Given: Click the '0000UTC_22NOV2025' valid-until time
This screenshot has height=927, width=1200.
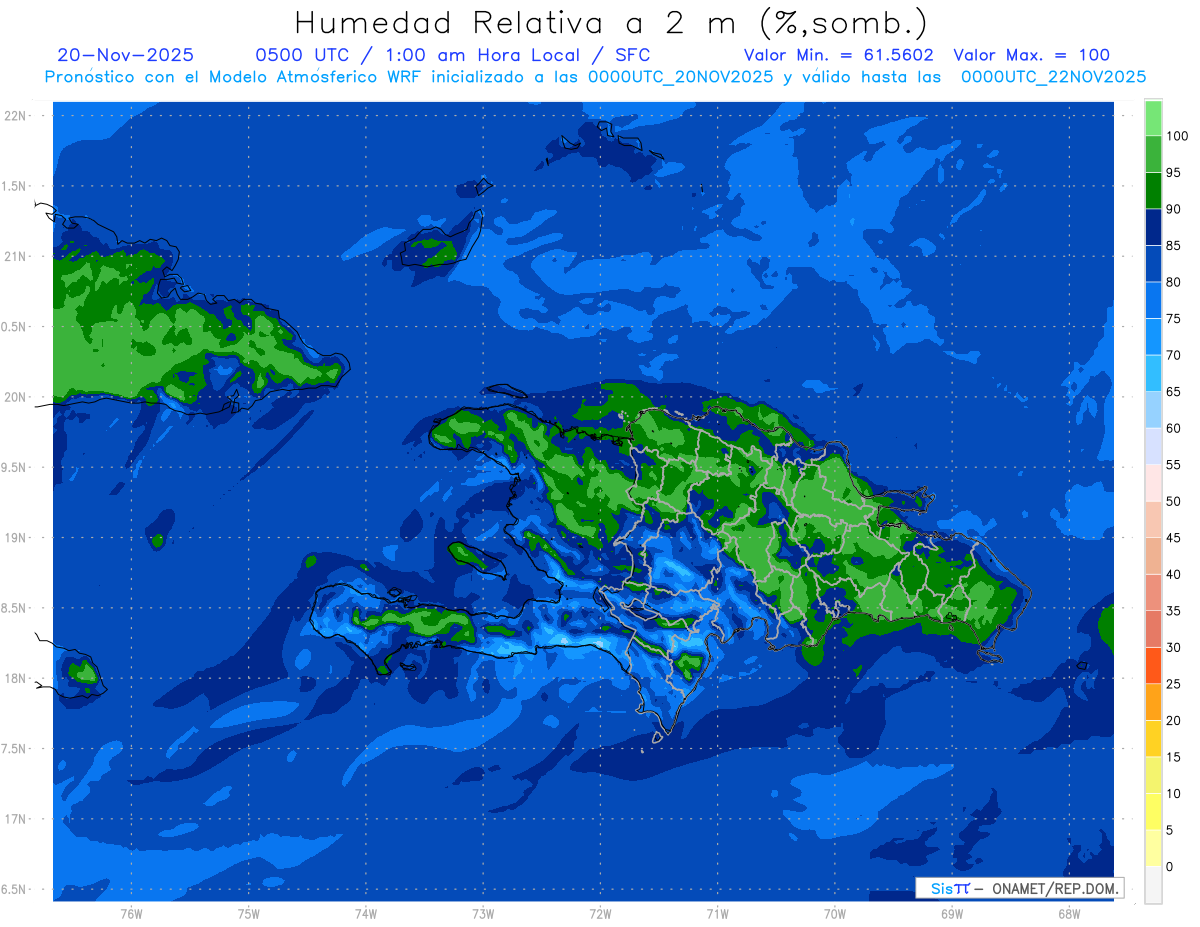Looking at the screenshot, I should coord(1053,77).
